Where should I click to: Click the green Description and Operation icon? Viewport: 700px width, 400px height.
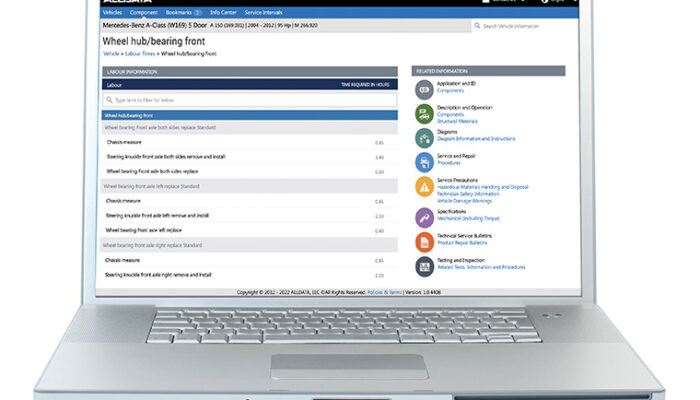tap(424, 112)
